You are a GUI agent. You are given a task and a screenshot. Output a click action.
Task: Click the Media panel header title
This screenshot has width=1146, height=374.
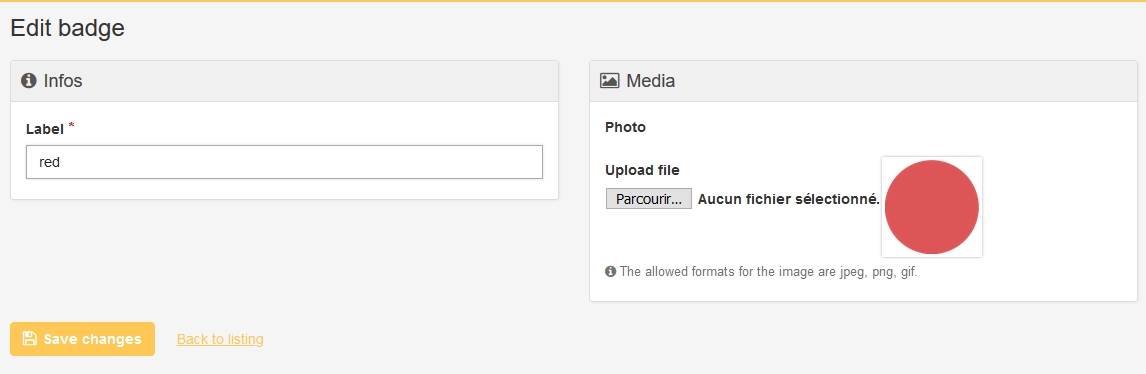[x=650, y=80]
